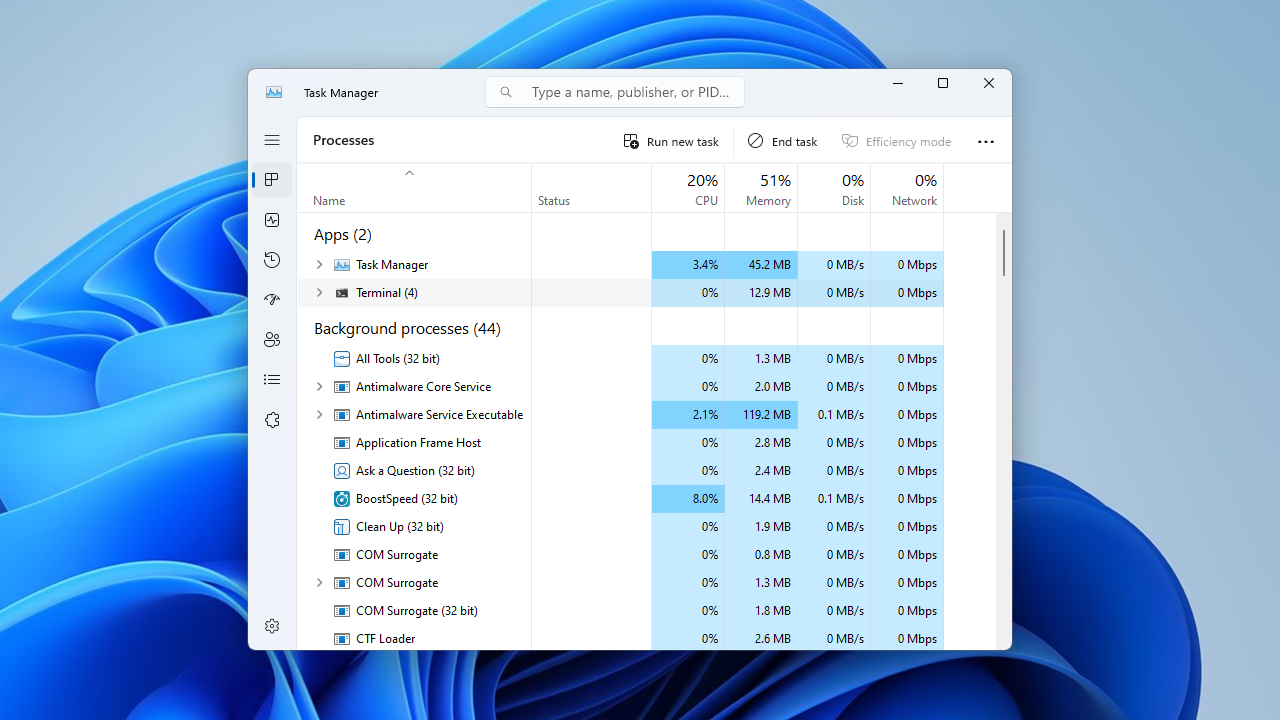This screenshot has width=1280, height=720.
Task: Click the process list vertical scrollbar
Action: pyautogui.click(x=1004, y=253)
